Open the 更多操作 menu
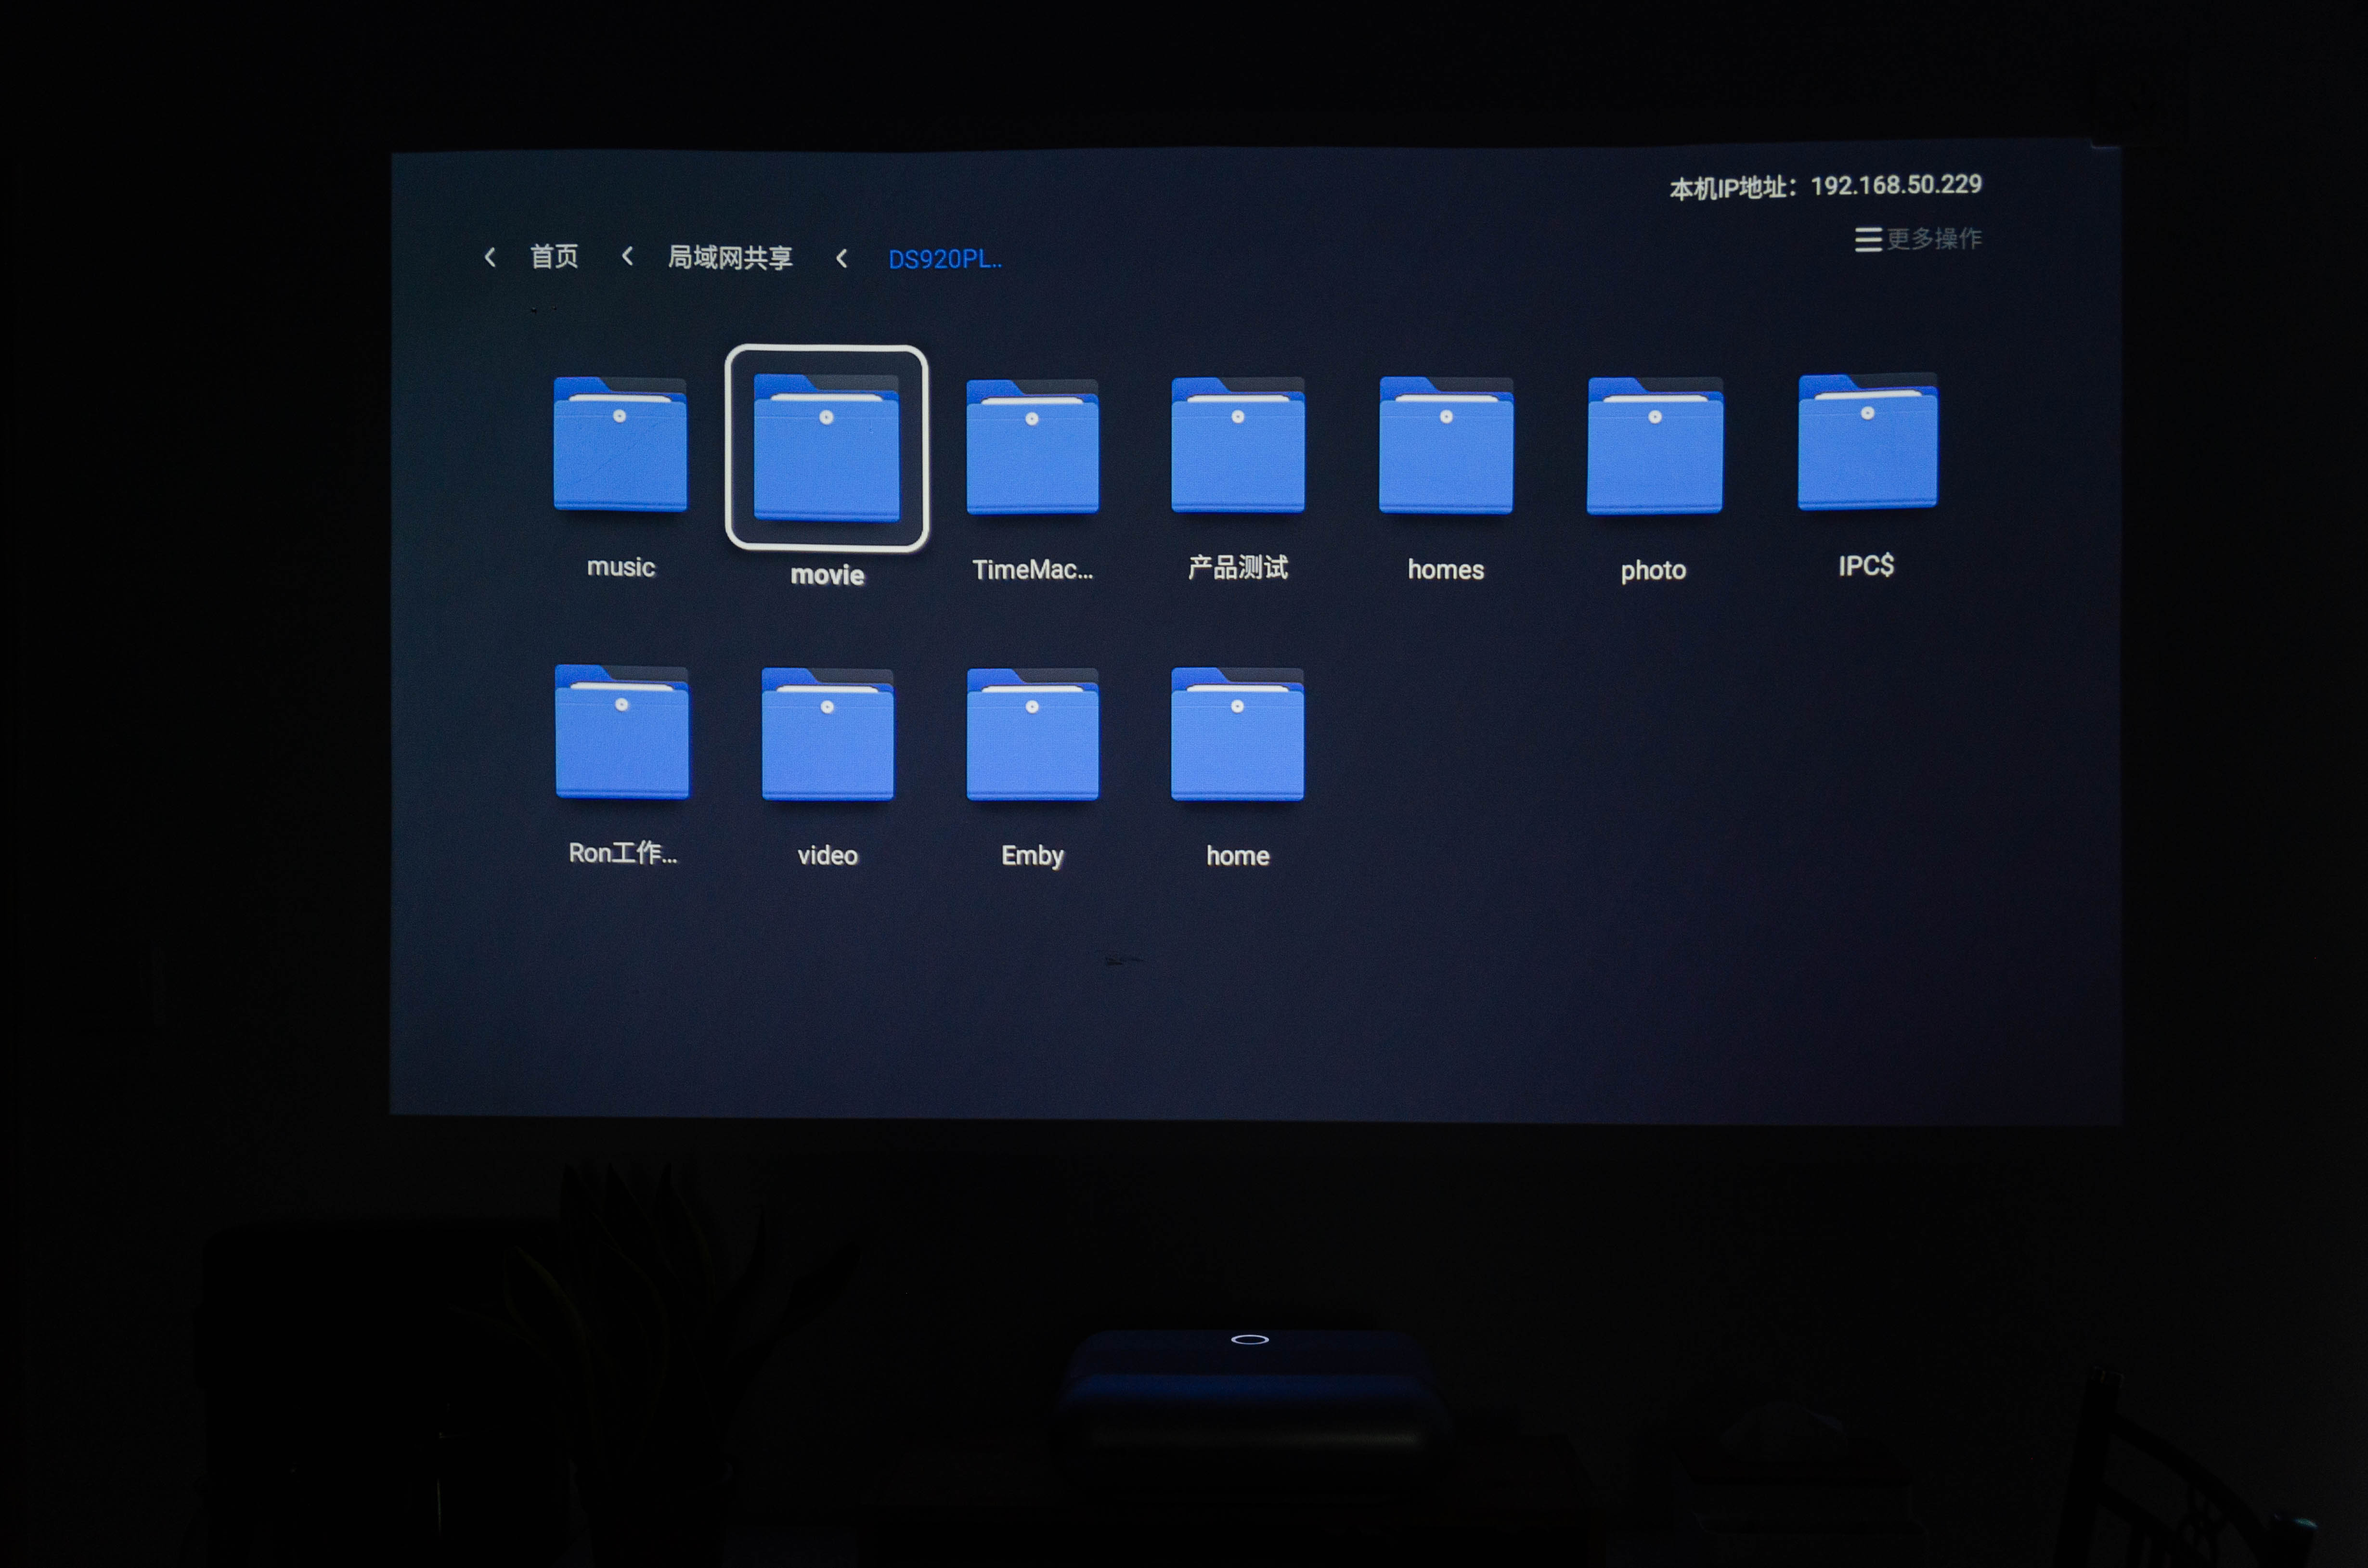Viewport: 2368px width, 1568px height. coord(1918,239)
